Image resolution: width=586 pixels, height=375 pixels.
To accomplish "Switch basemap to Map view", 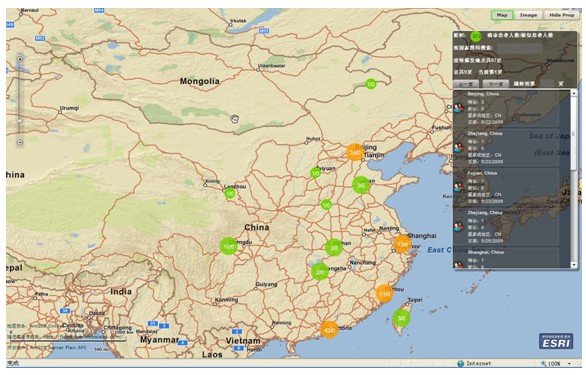I will click(x=502, y=15).
